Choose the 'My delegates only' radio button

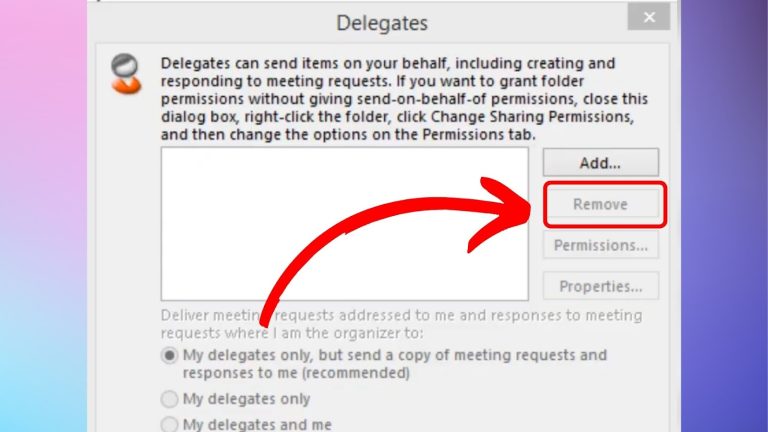(169, 399)
